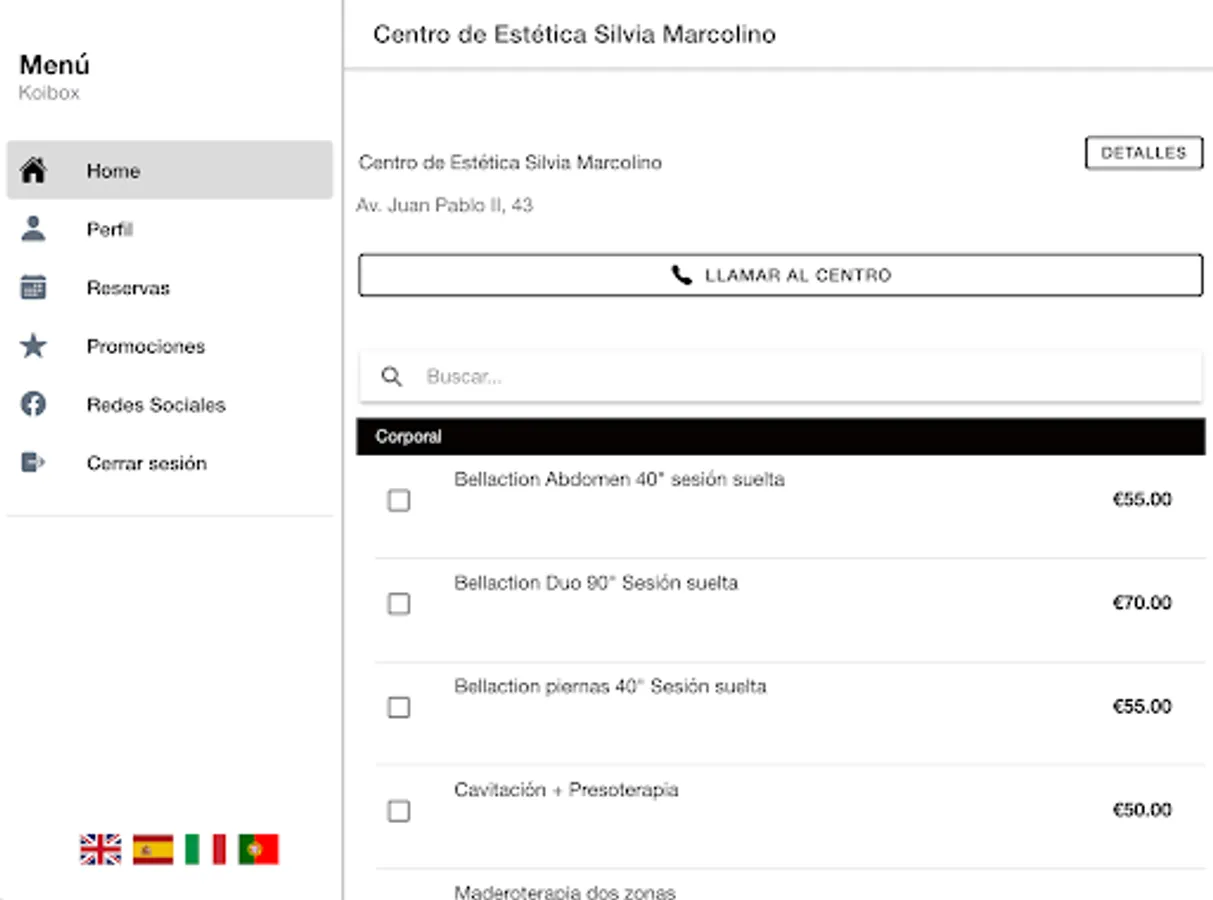Screen dimensions: 1213x900
Task: Go to the Reservas menu item
Action: (128, 288)
